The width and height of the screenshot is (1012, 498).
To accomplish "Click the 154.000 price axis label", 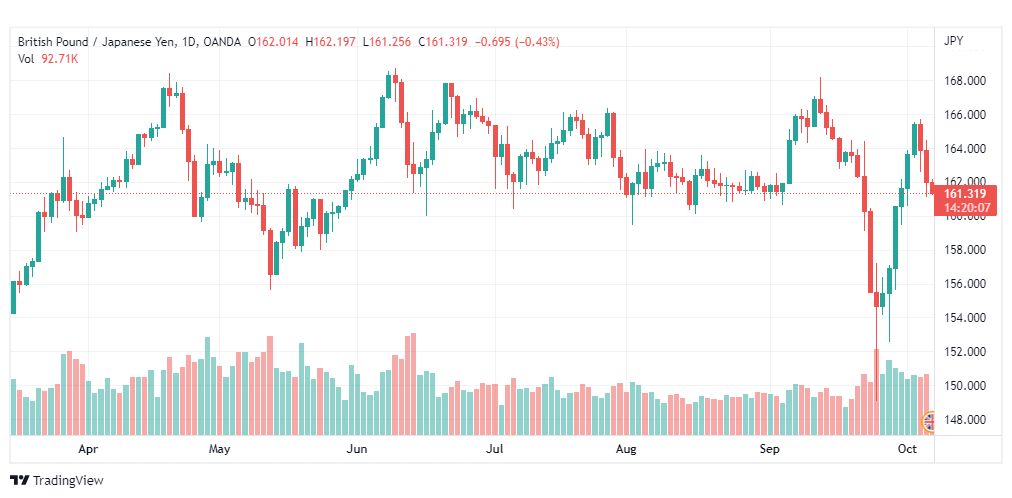I will [964, 318].
